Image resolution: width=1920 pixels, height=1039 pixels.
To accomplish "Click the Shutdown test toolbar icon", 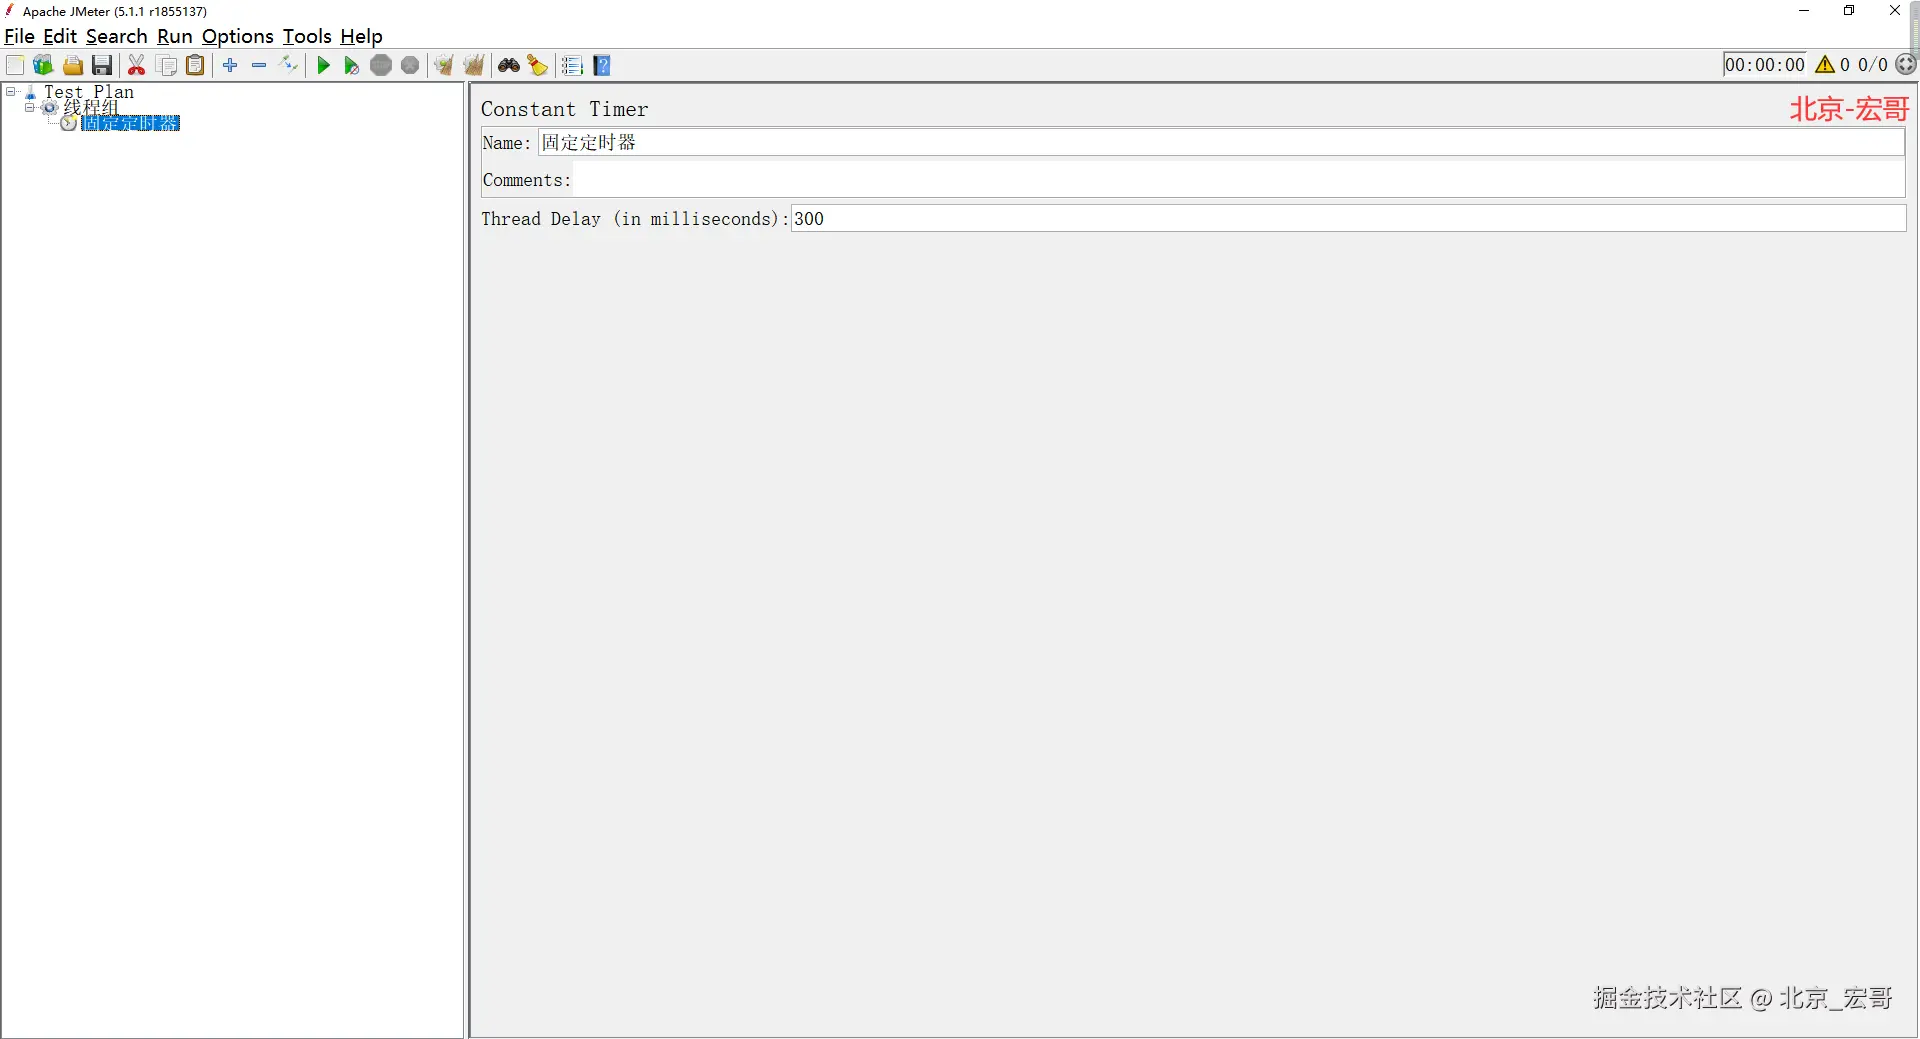I will [410, 66].
